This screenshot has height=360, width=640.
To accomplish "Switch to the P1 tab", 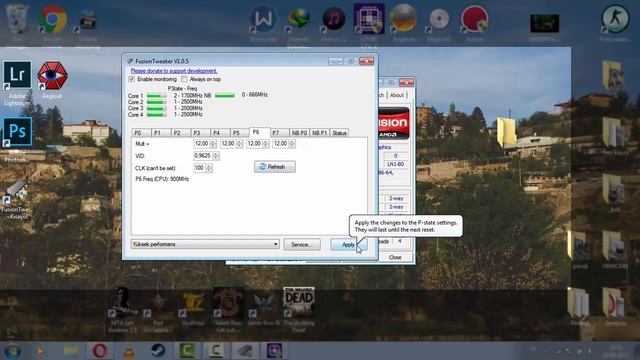I will 160,133.
